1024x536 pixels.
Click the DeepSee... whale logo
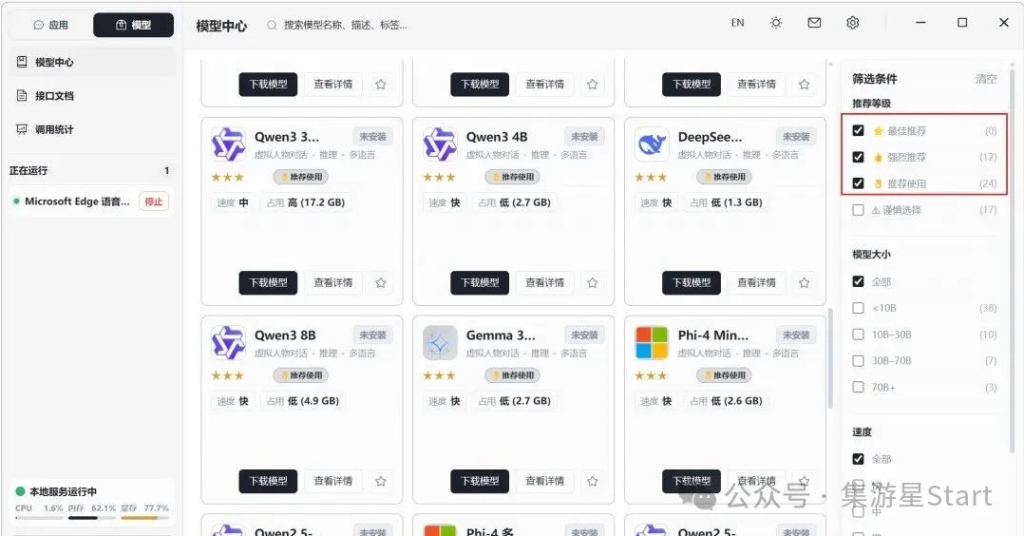[x=652, y=144]
